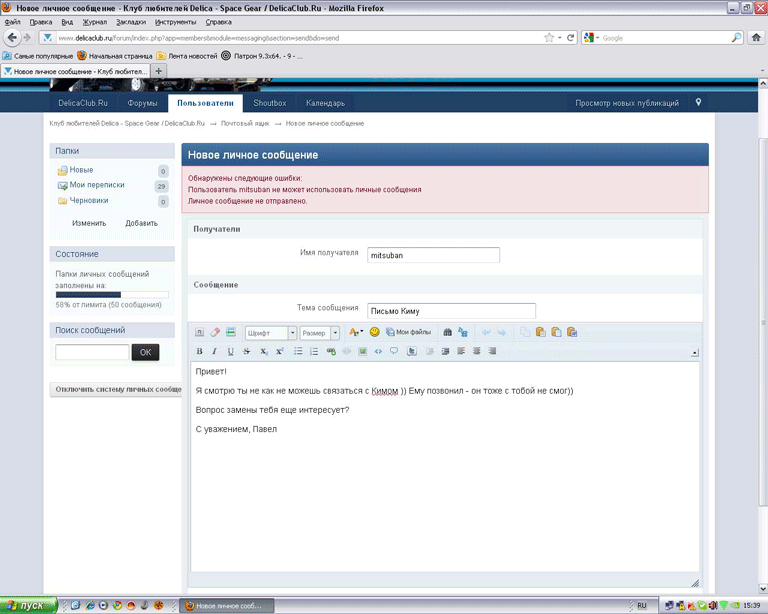This screenshot has height=614, width=768.
Task: Reload the page in Firefox
Action: [570, 38]
